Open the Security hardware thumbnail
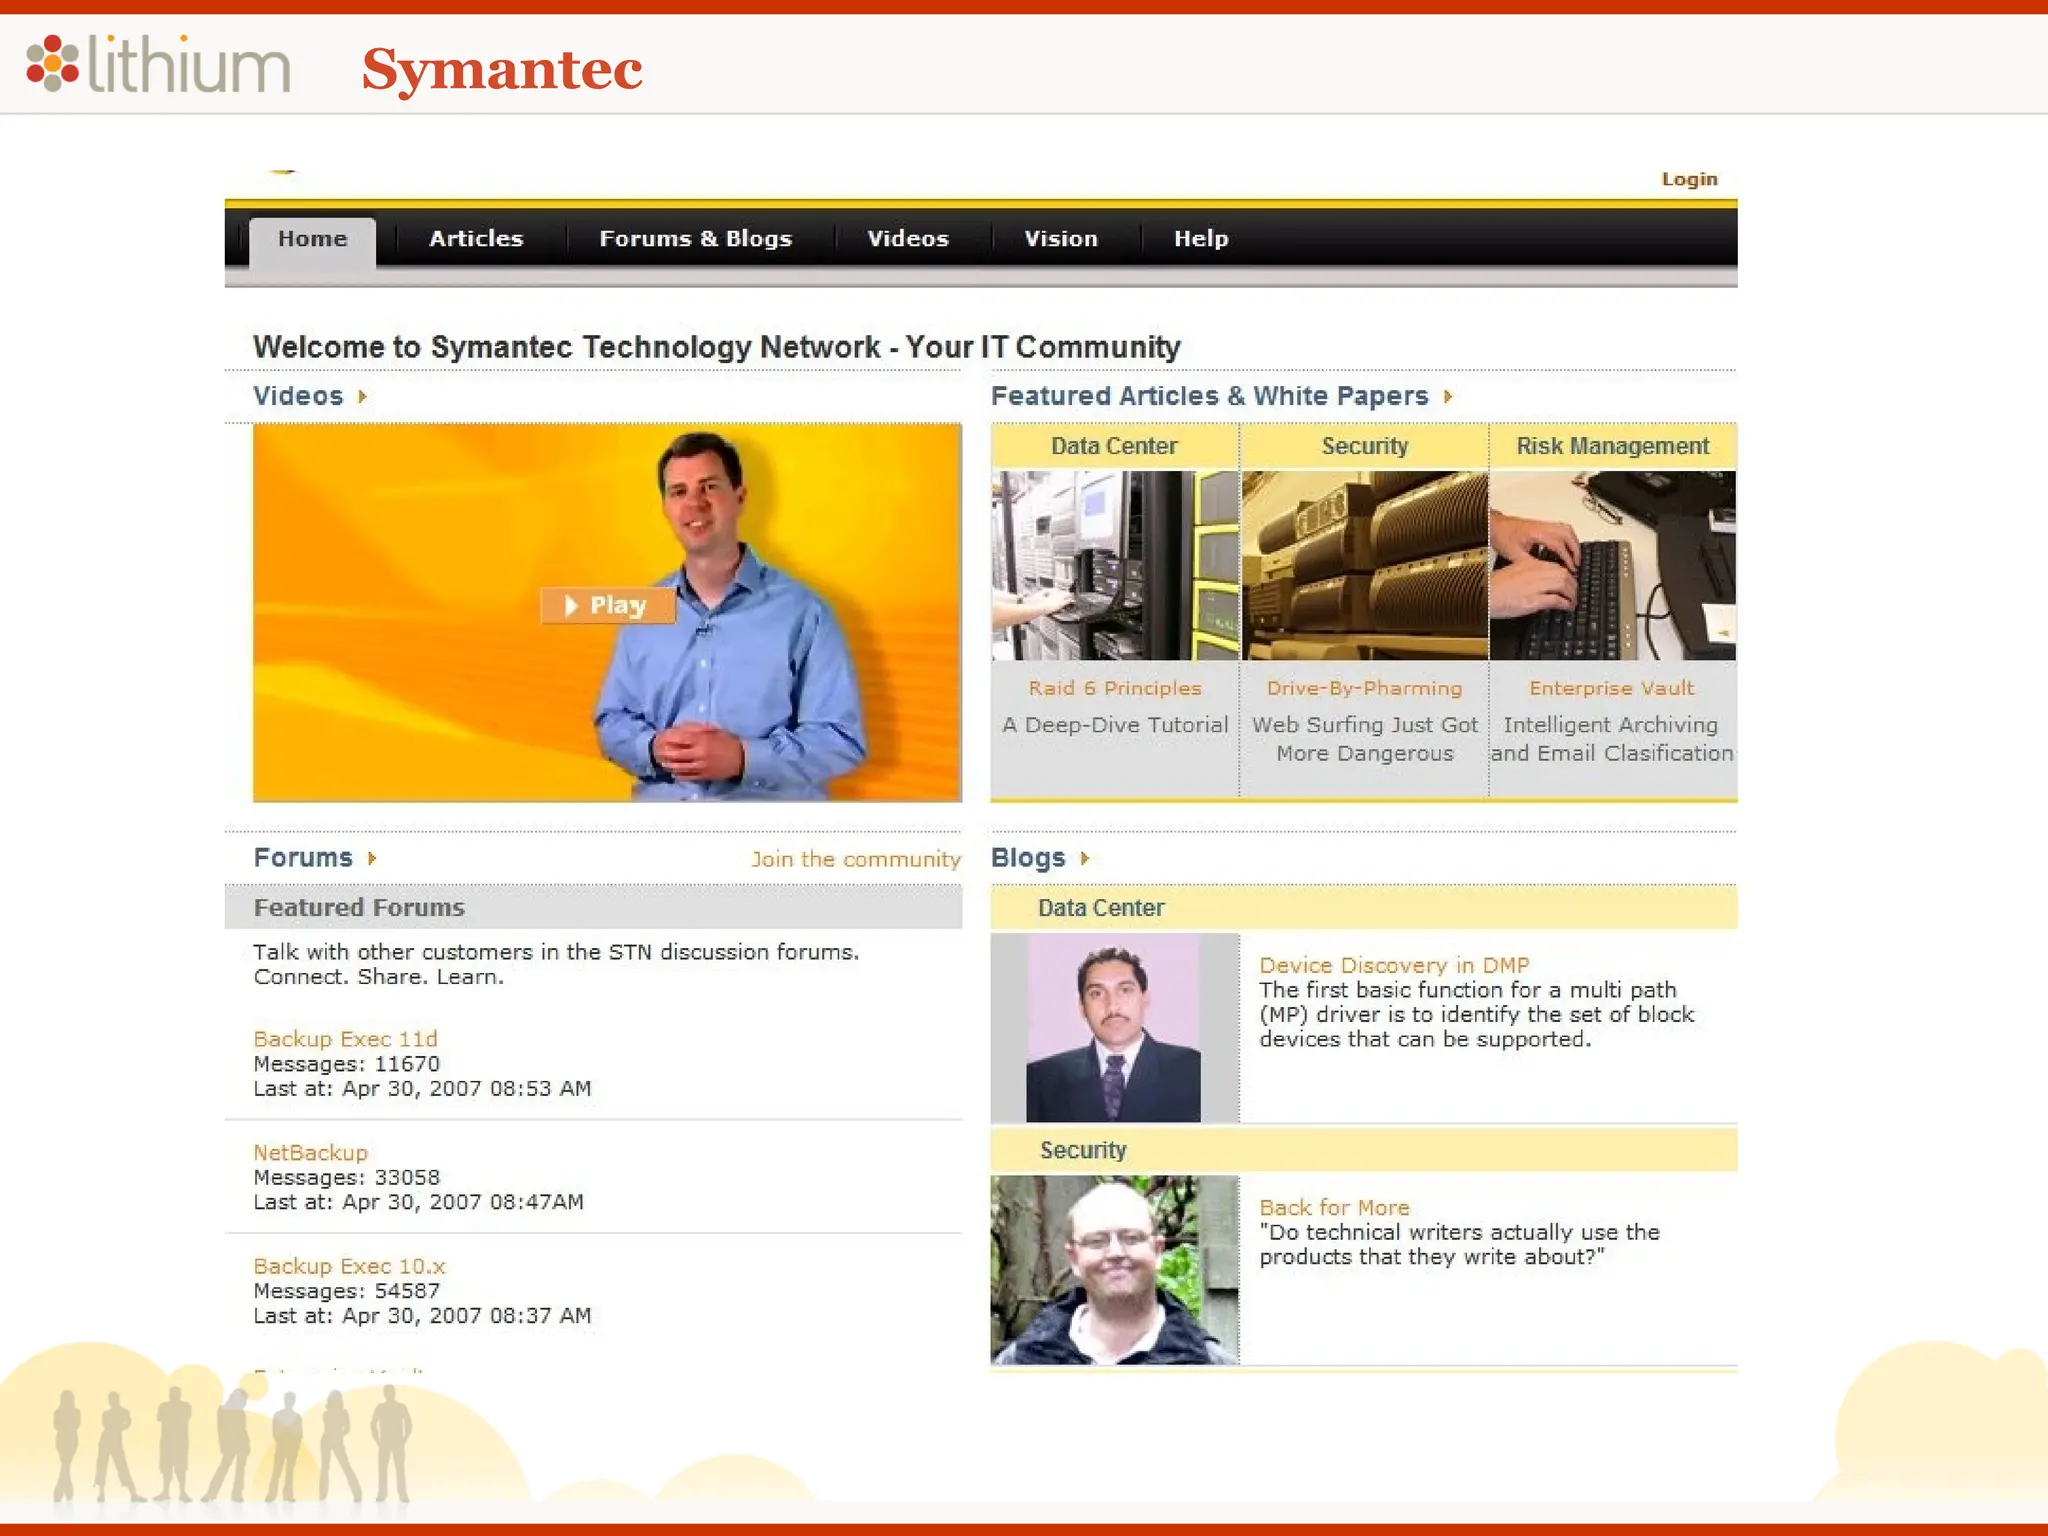Image resolution: width=2048 pixels, height=1536 pixels. pos(1364,565)
